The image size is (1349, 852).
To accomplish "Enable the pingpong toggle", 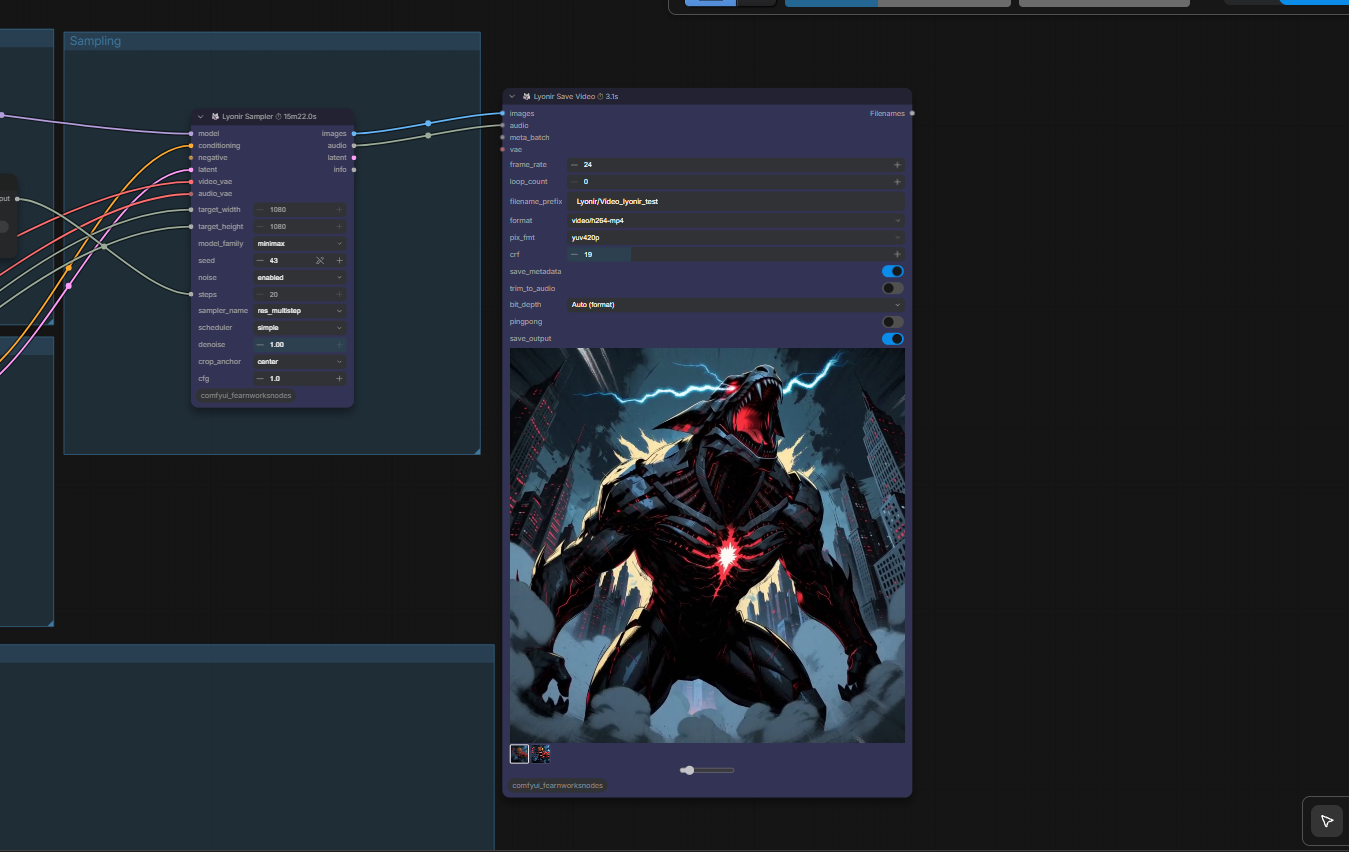I will (893, 322).
